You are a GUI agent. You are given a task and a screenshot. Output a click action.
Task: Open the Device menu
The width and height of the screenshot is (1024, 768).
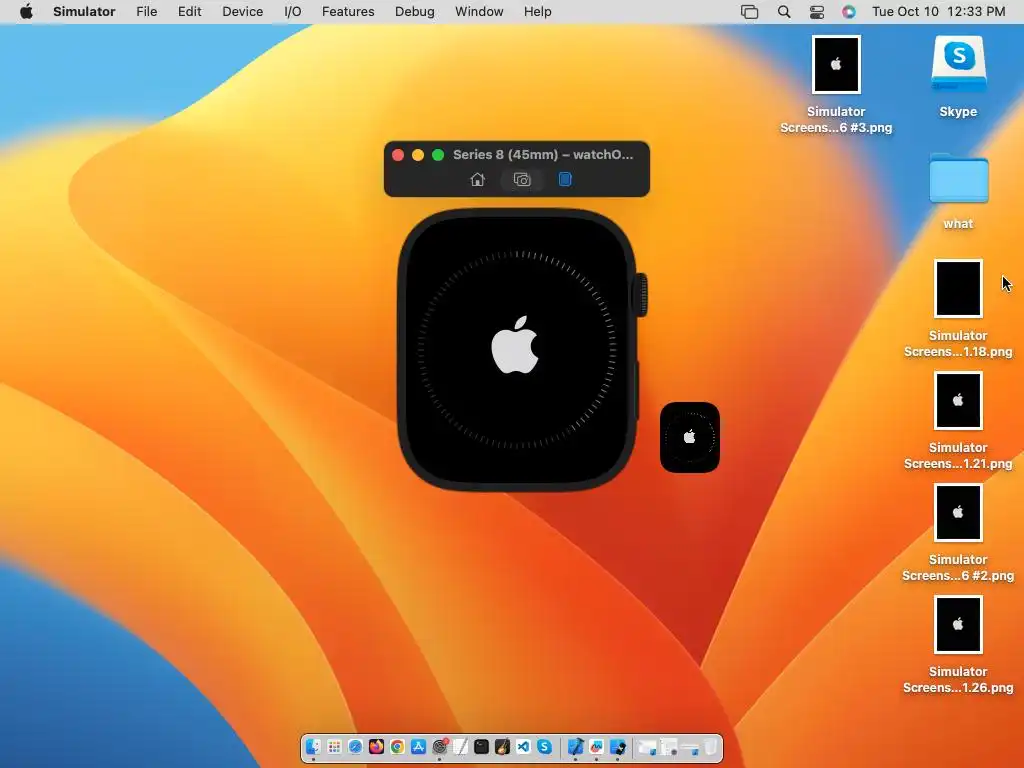(x=242, y=12)
